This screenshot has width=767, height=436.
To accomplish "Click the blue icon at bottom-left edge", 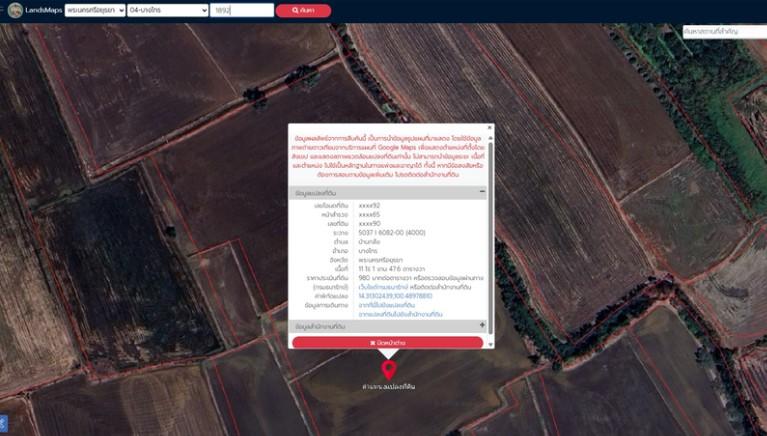I will pyautogui.click(x=2, y=423).
